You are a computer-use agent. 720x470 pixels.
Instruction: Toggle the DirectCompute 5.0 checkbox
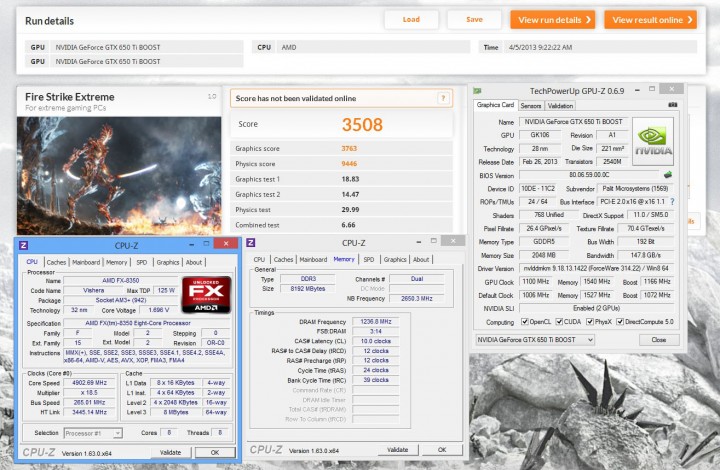pyautogui.click(x=620, y=322)
